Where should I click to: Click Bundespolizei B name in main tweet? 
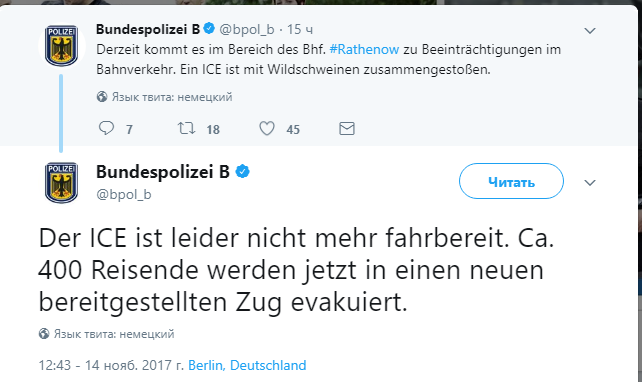[x=163, y=172]
